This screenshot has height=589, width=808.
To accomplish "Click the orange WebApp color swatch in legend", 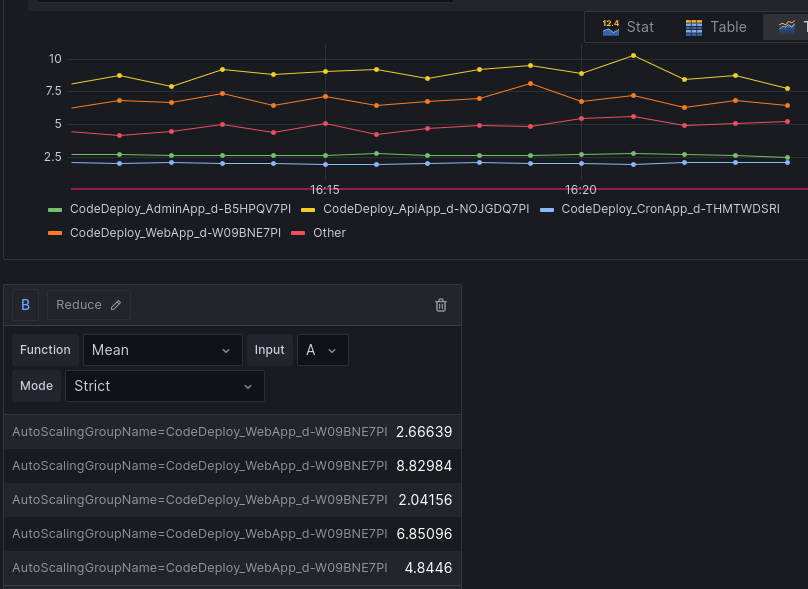I will click(56, 233).
